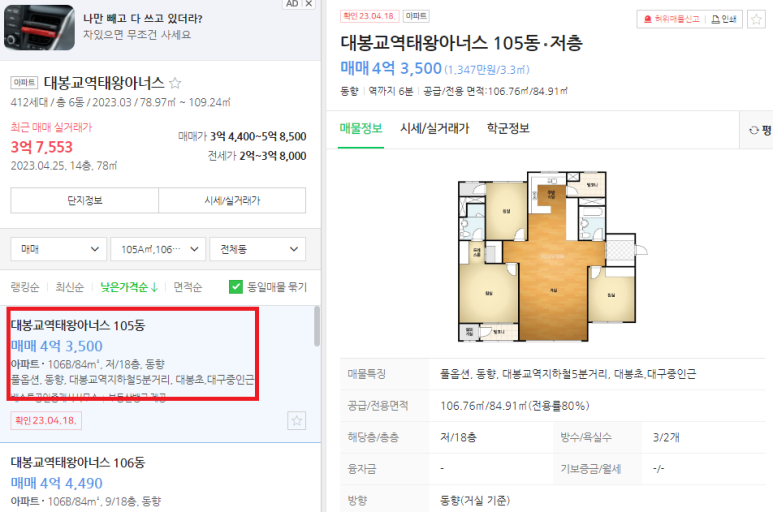Click the 단지정보 button

pos(85,200)
